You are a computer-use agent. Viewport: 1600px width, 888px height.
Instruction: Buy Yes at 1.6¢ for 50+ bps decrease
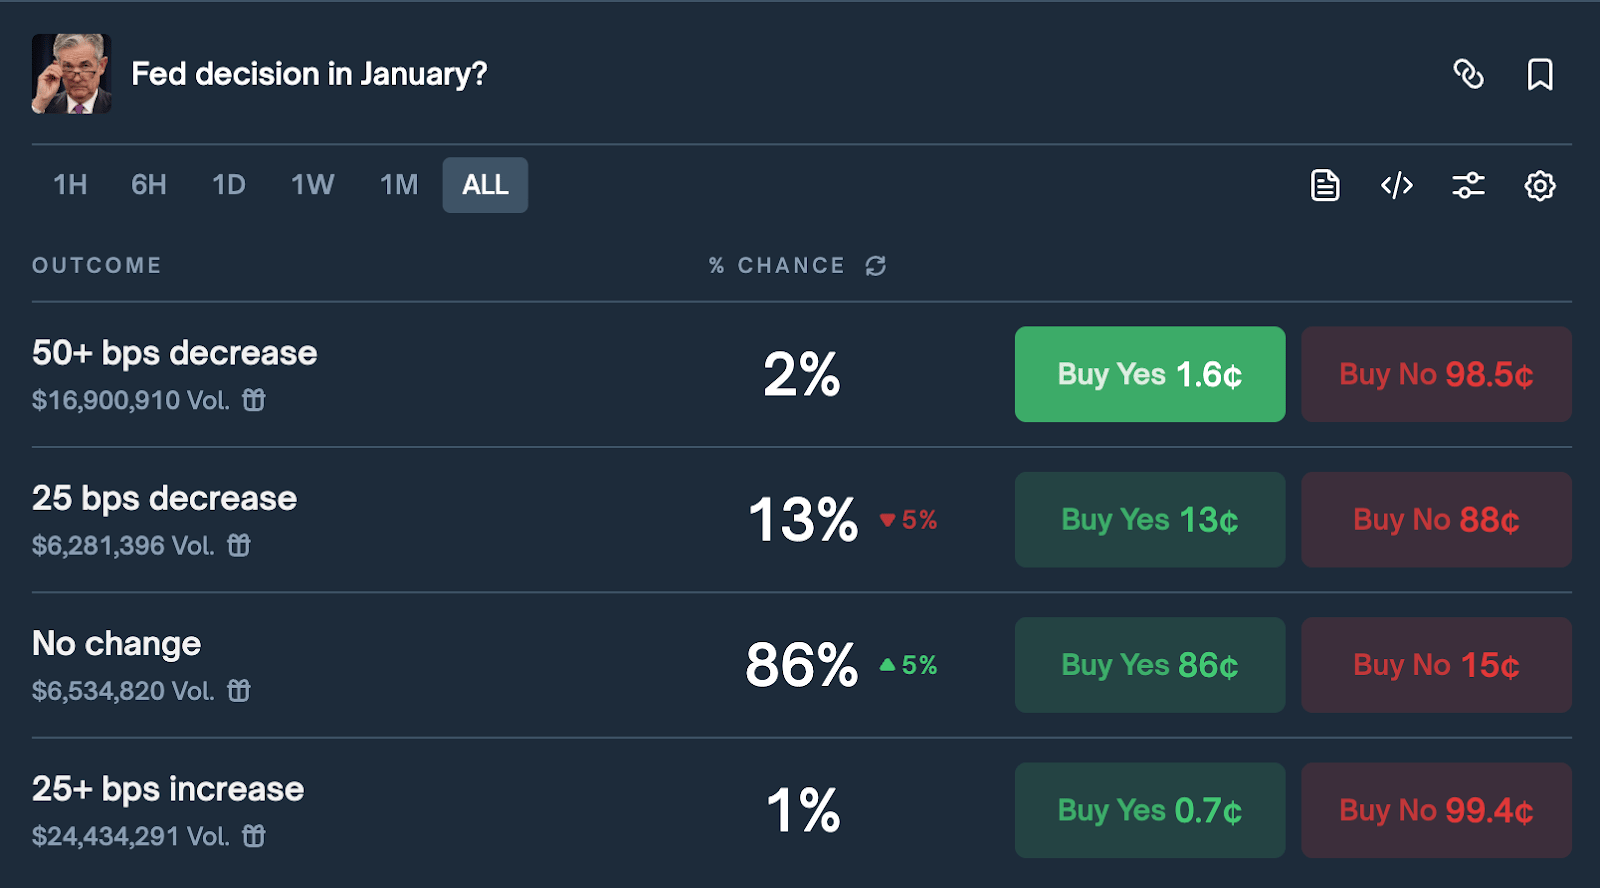[x=1150, y=374]
